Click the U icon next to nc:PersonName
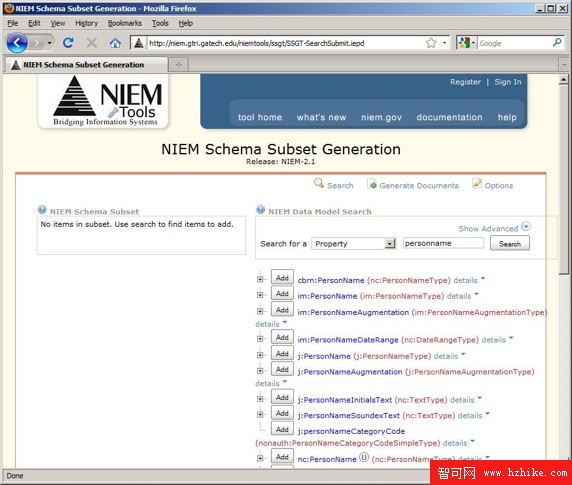The height and width of the screenshot is (485, 572). [364, 457]
